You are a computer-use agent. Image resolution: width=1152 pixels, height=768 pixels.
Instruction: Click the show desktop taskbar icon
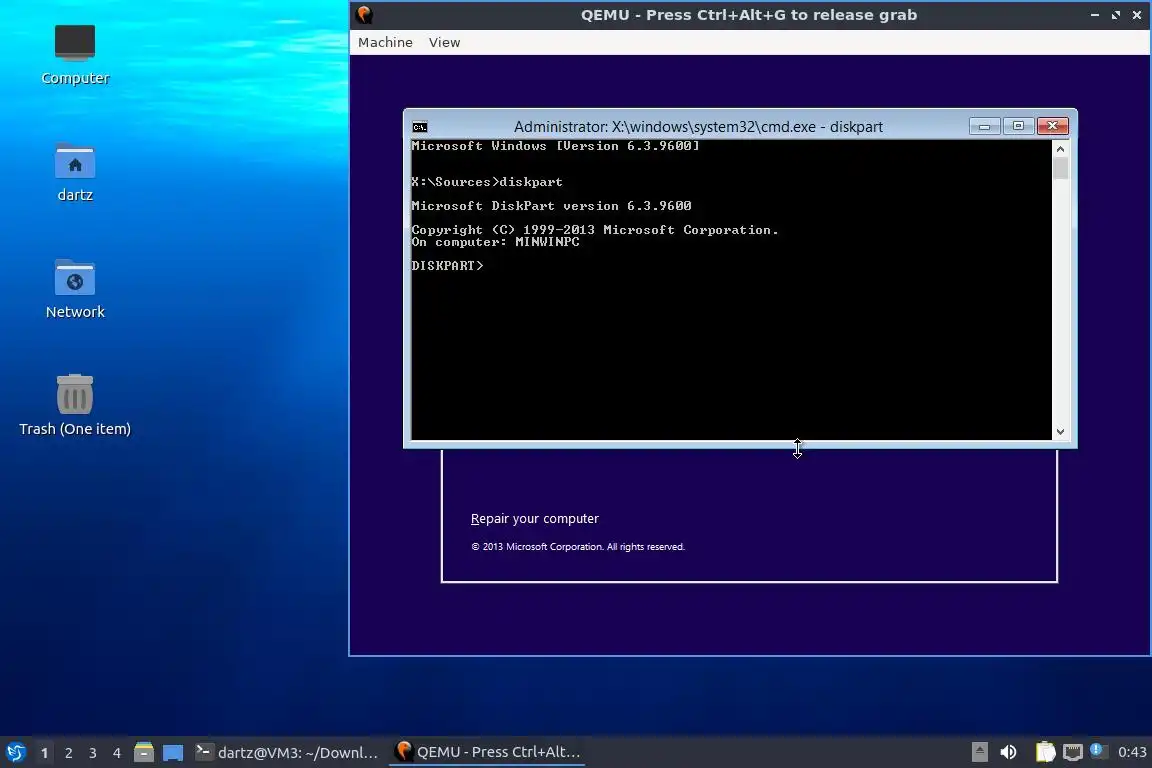(173, 753)
